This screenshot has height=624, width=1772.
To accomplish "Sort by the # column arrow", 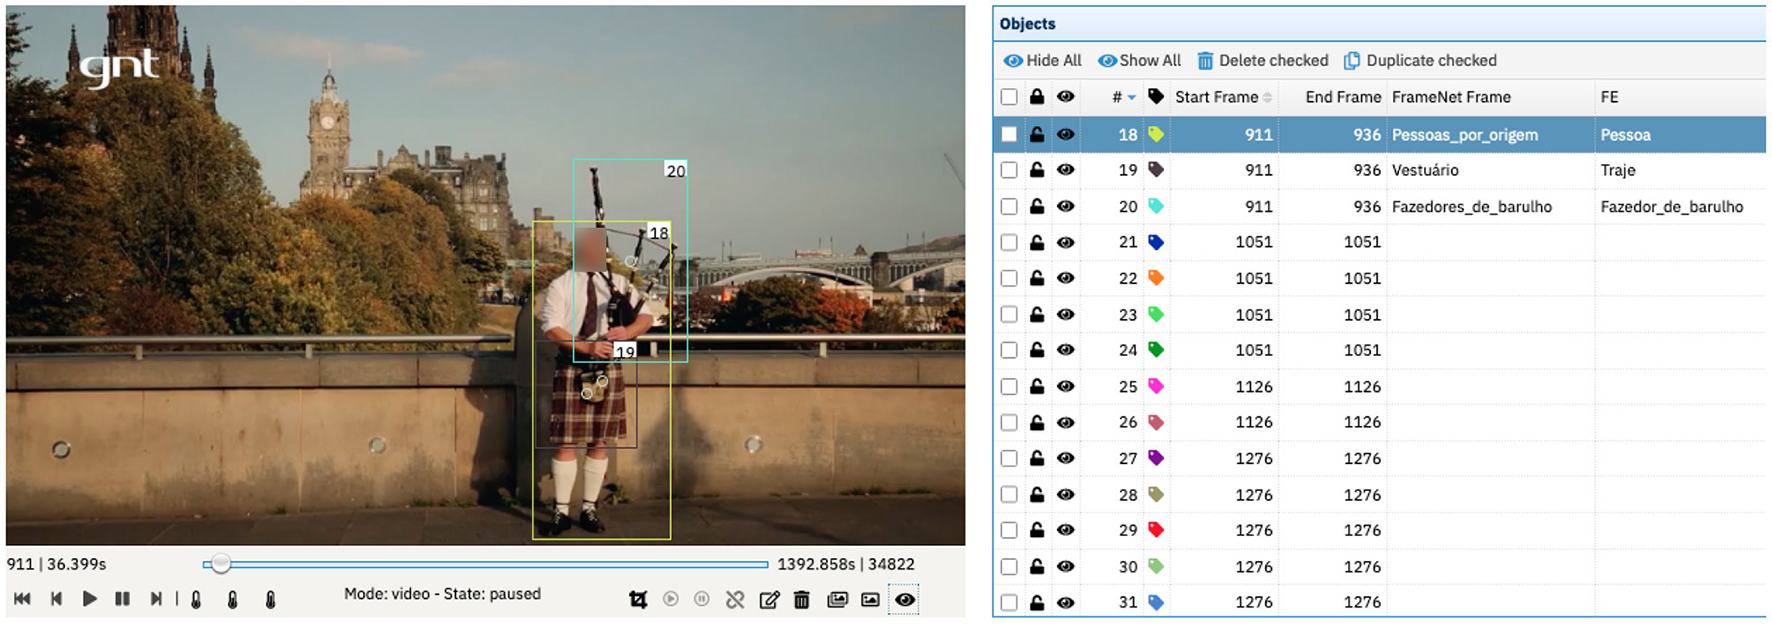I will pyautogui.click(x=1131, y=98).
